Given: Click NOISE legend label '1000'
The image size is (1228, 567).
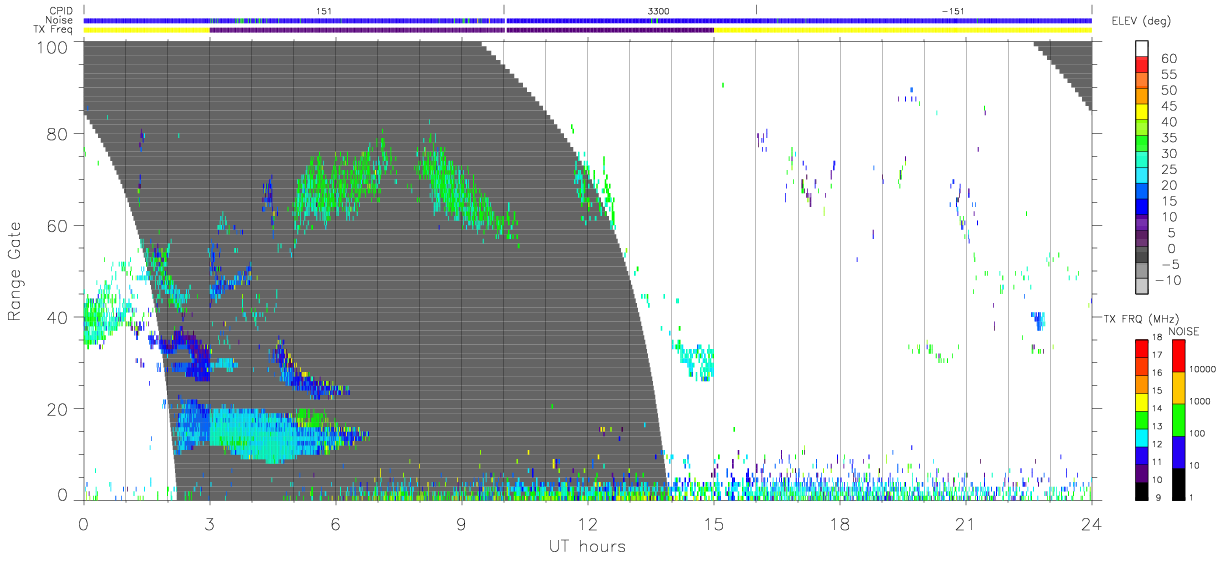Looking at the screenshot, I should [1202, 400].
